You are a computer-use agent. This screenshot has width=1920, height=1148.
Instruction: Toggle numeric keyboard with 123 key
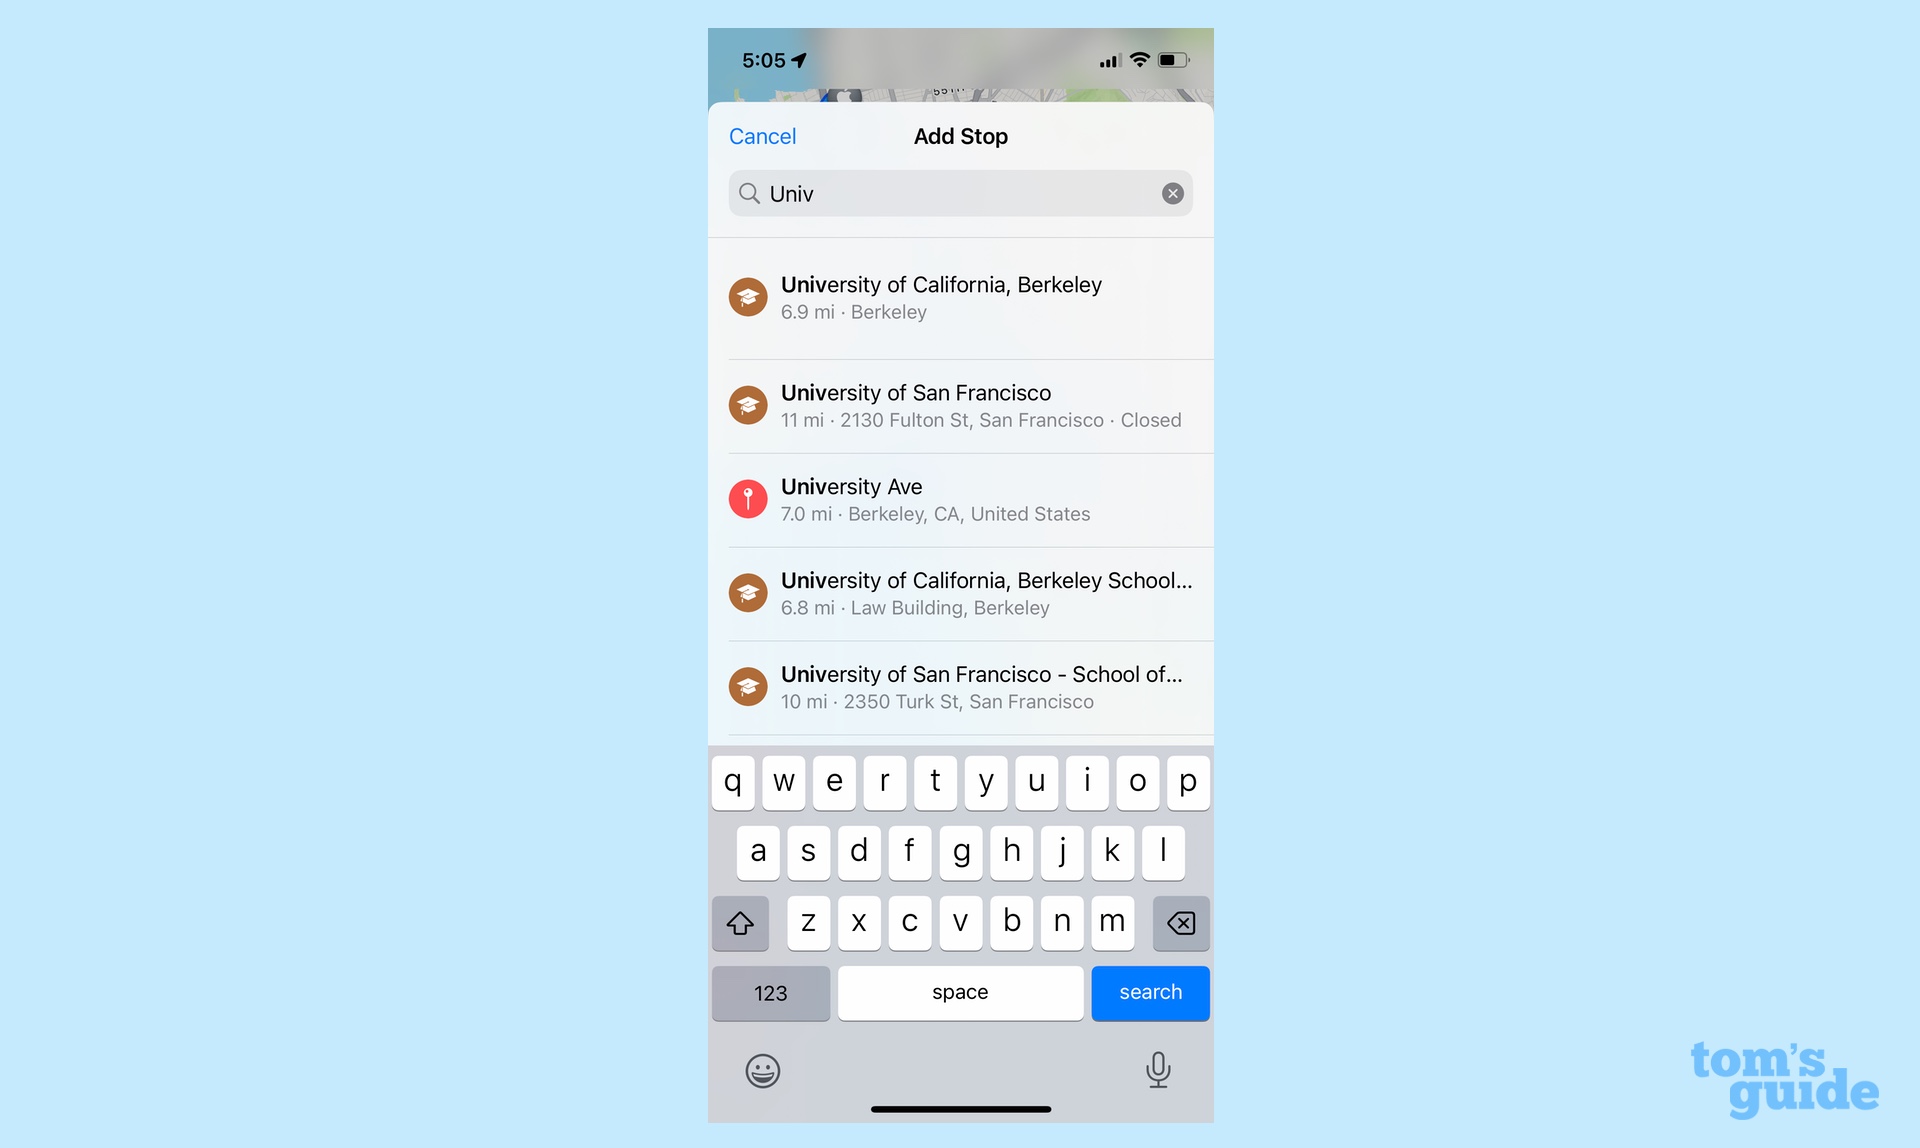(x=769, y=992)
